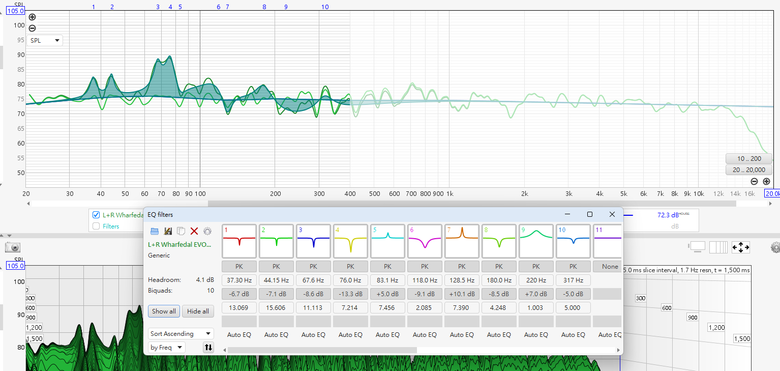Set range with the 20 .. 20,000 button
780x371 pixels.
pyautogui.click(x=748, y=170)
